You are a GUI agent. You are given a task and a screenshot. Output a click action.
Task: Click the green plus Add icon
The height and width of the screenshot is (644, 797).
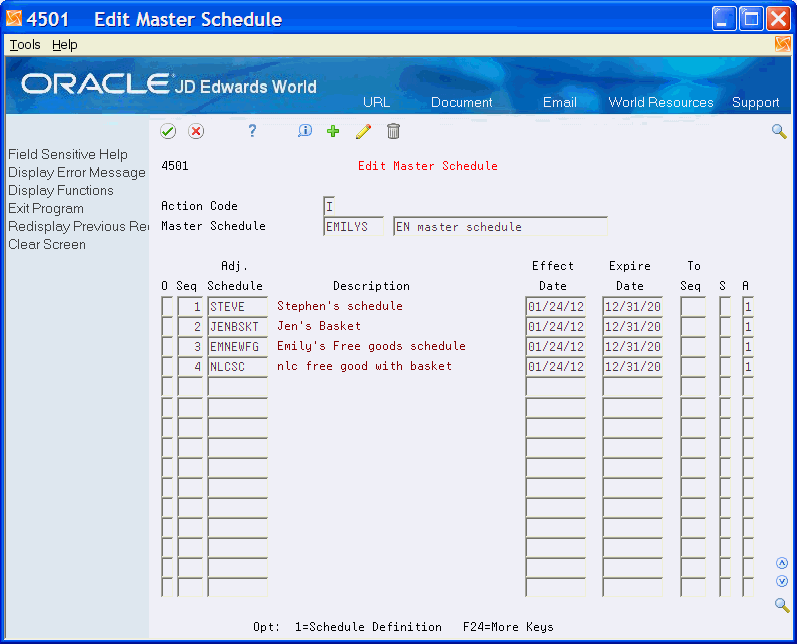coord(333,131)
